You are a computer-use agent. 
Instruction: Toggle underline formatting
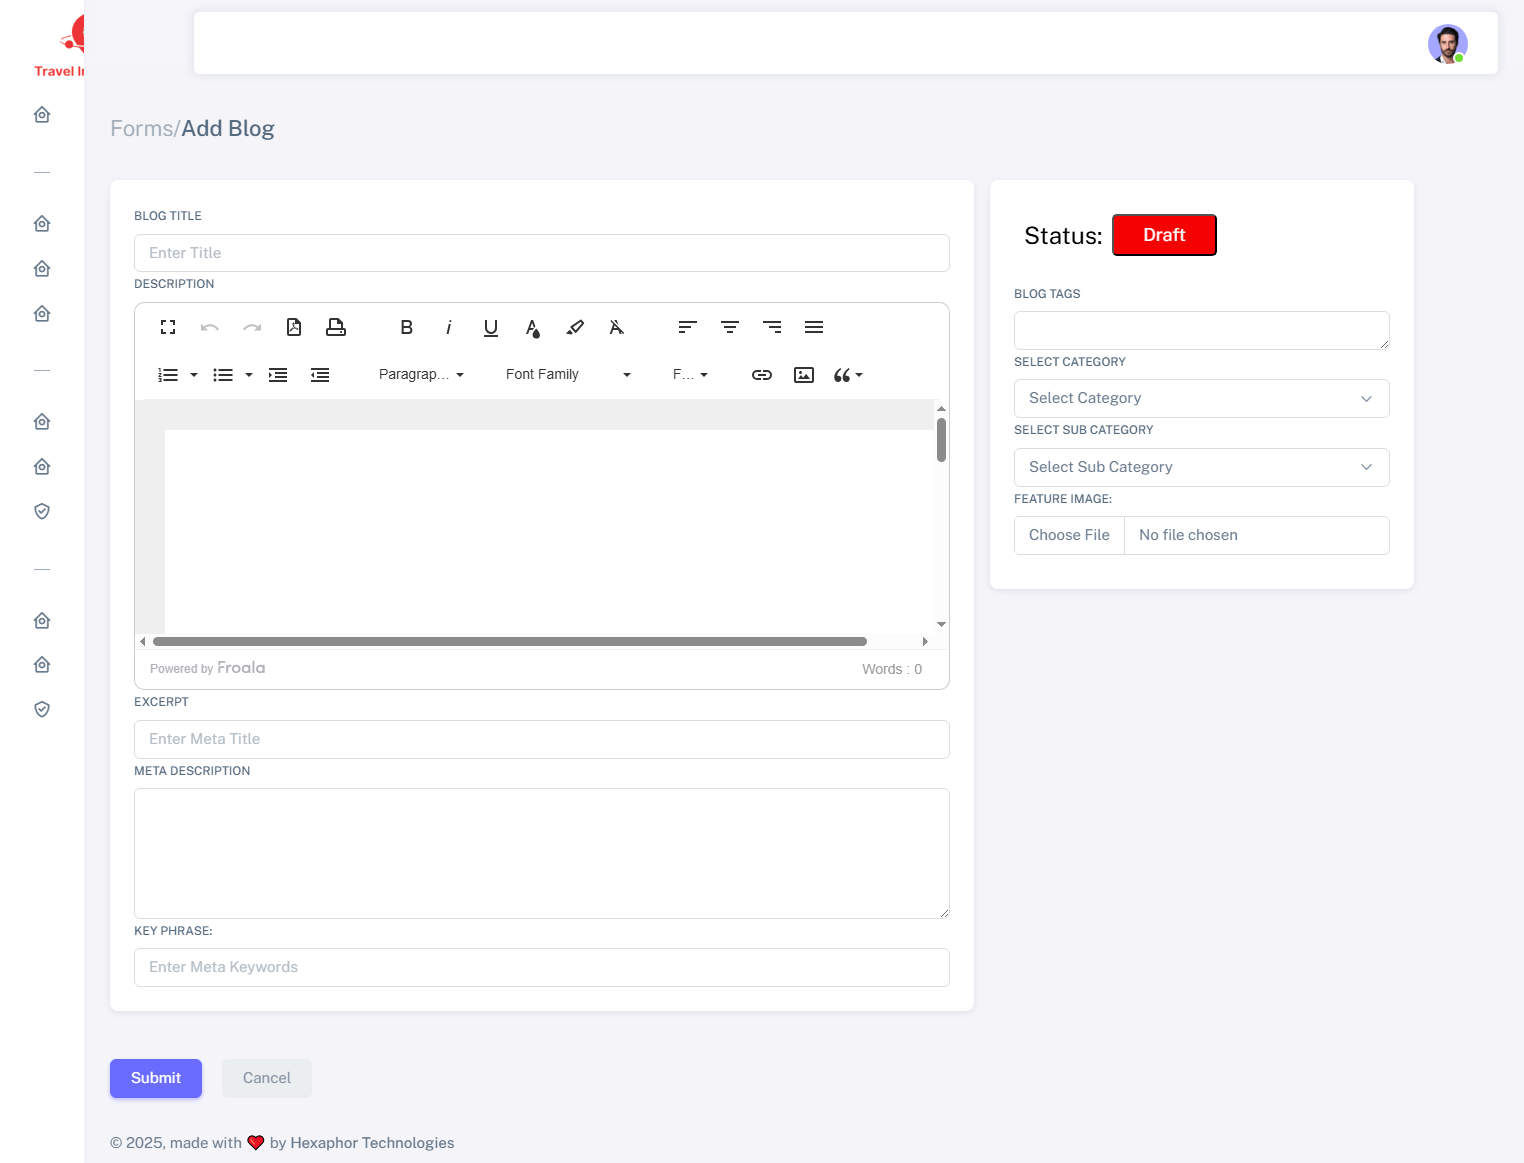[491, 327]
